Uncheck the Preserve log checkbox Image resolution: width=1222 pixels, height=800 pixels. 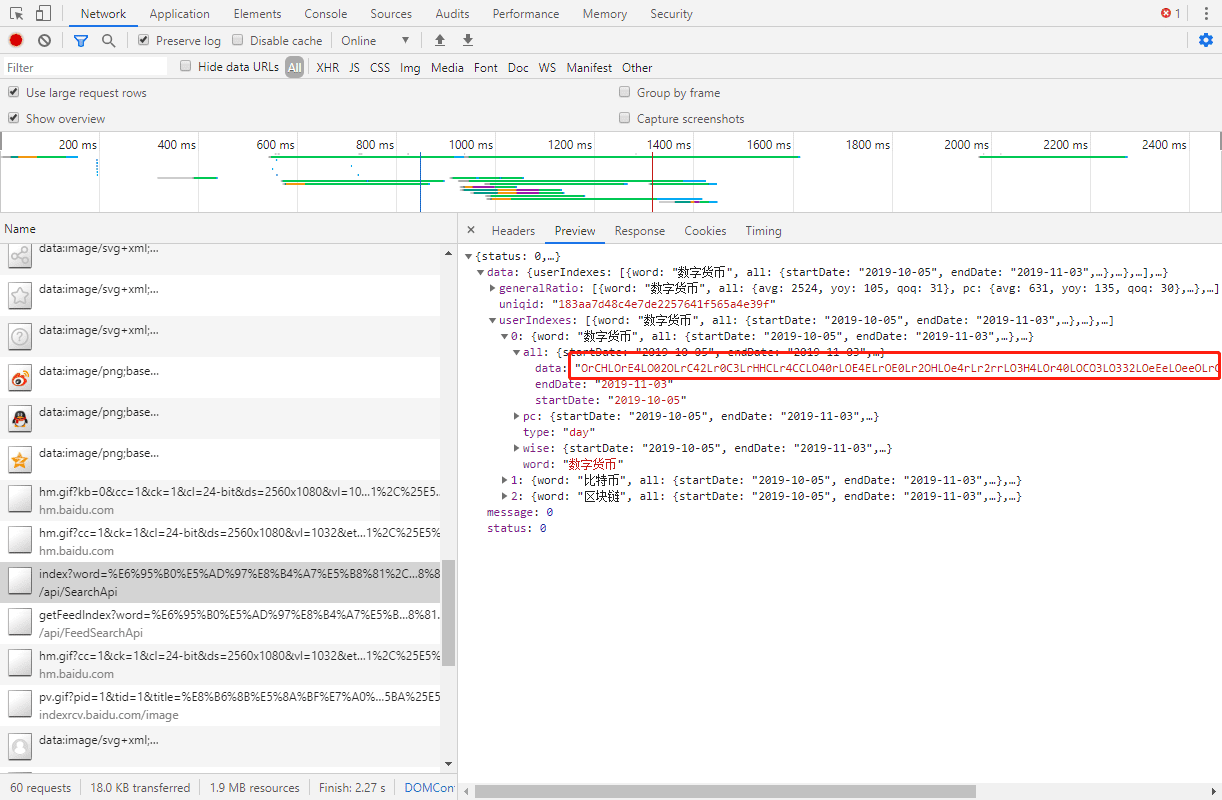[x=144, y=41]
